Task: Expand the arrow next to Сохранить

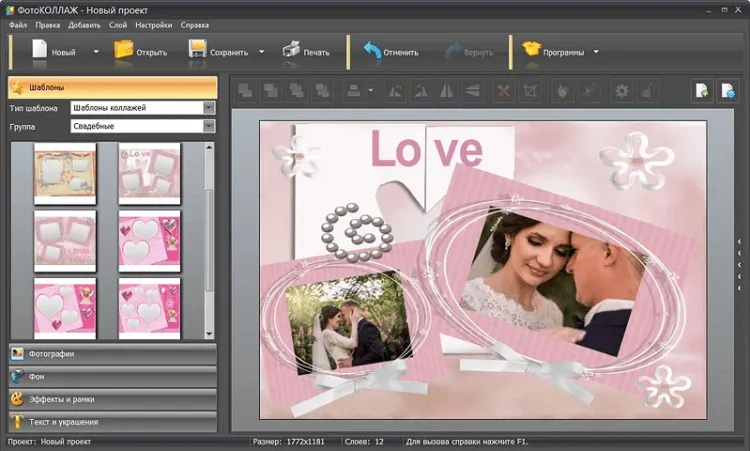Action: pyautogui.click(x=262, y=51)
